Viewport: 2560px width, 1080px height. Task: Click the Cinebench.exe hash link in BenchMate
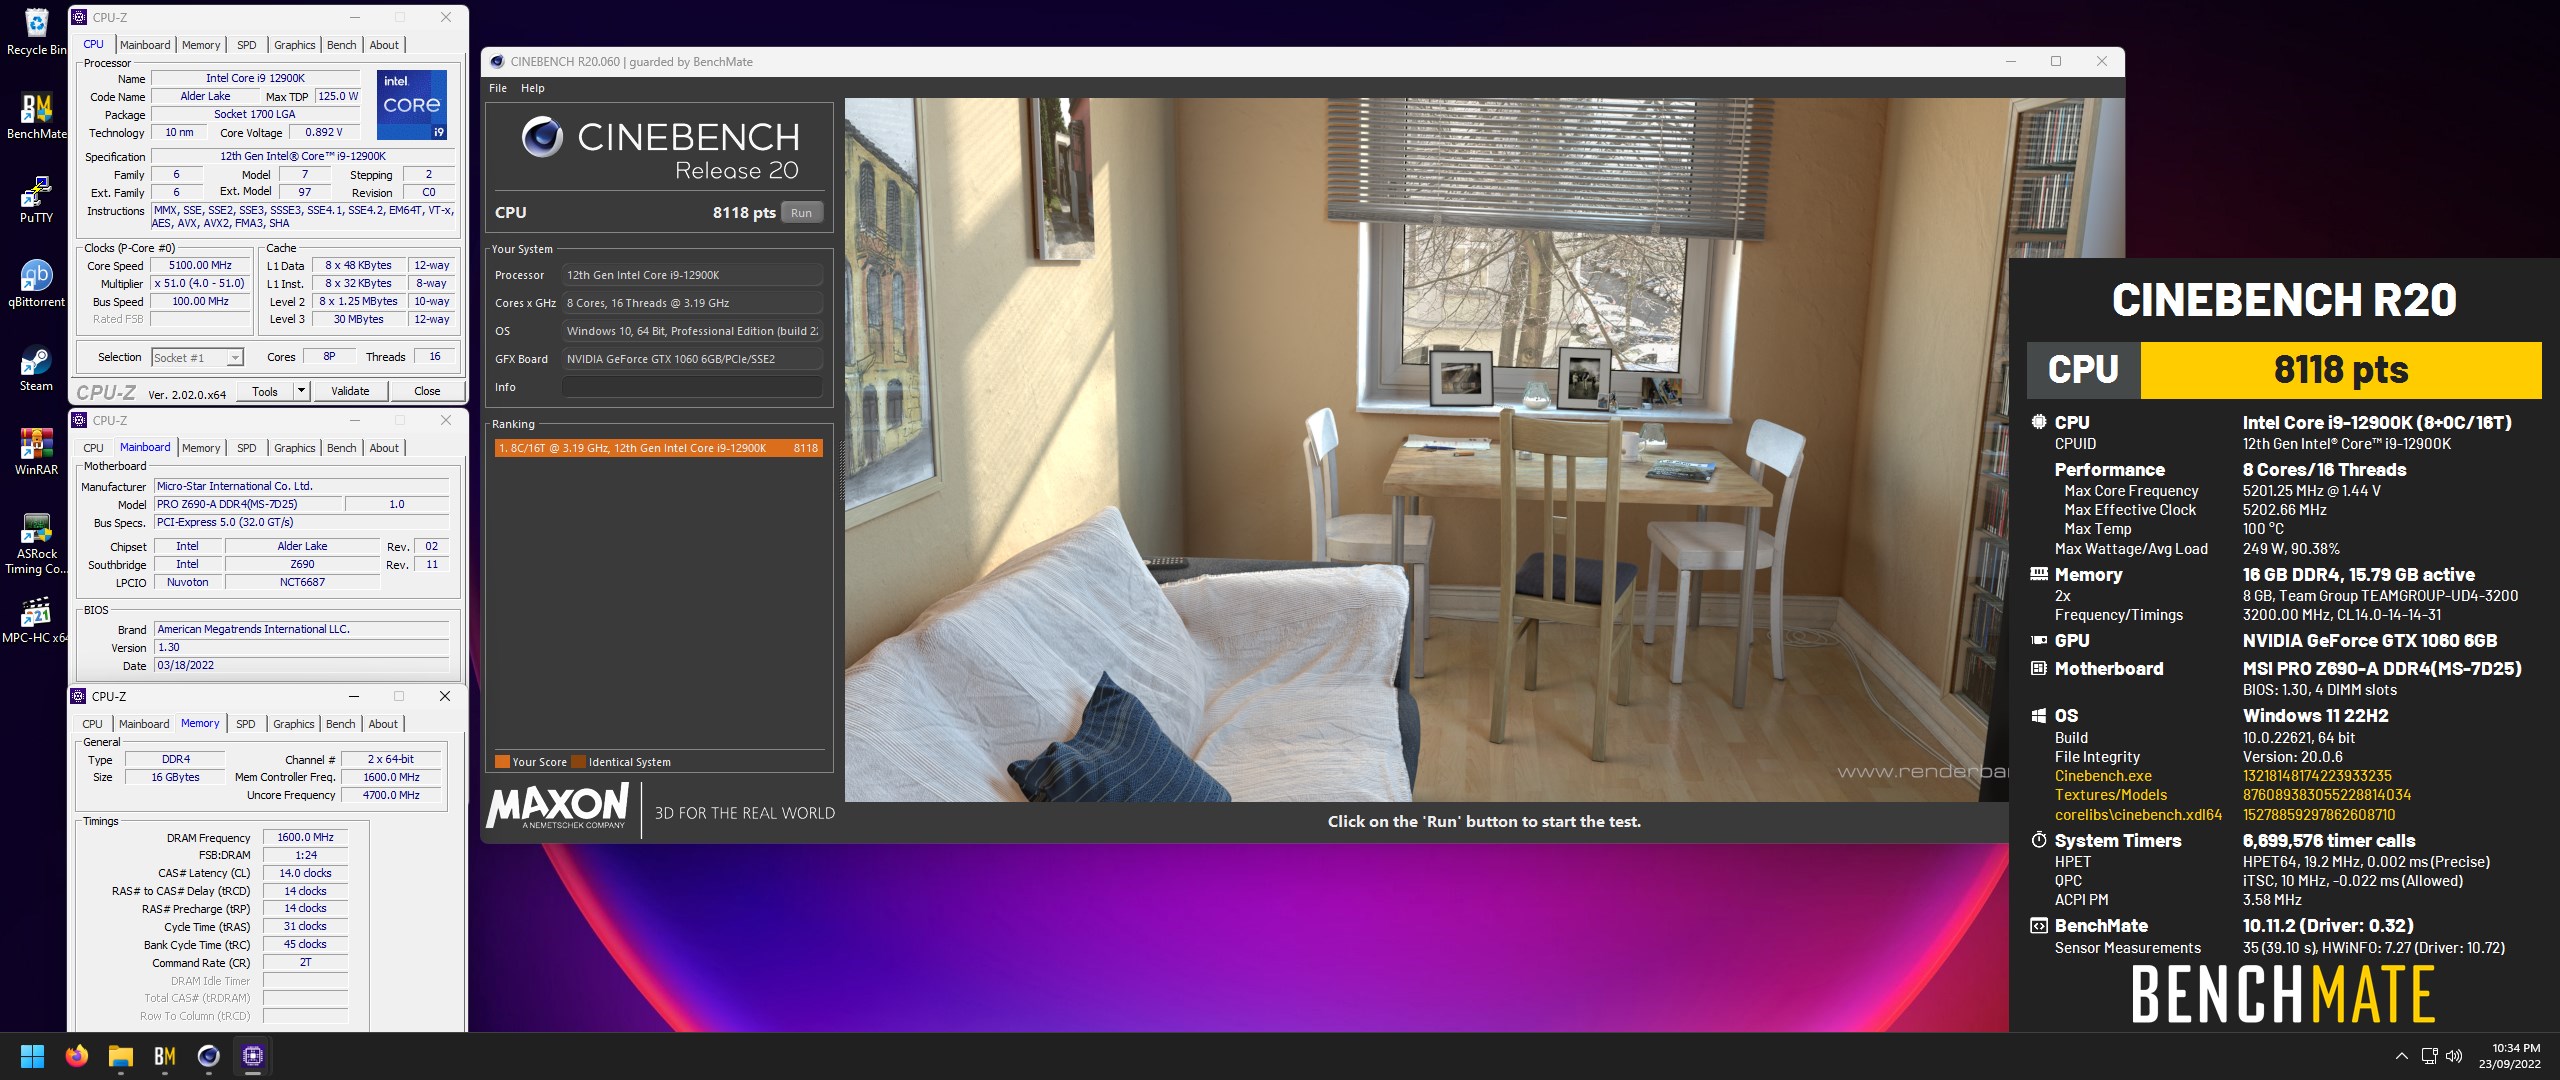tap(2317, 776)
